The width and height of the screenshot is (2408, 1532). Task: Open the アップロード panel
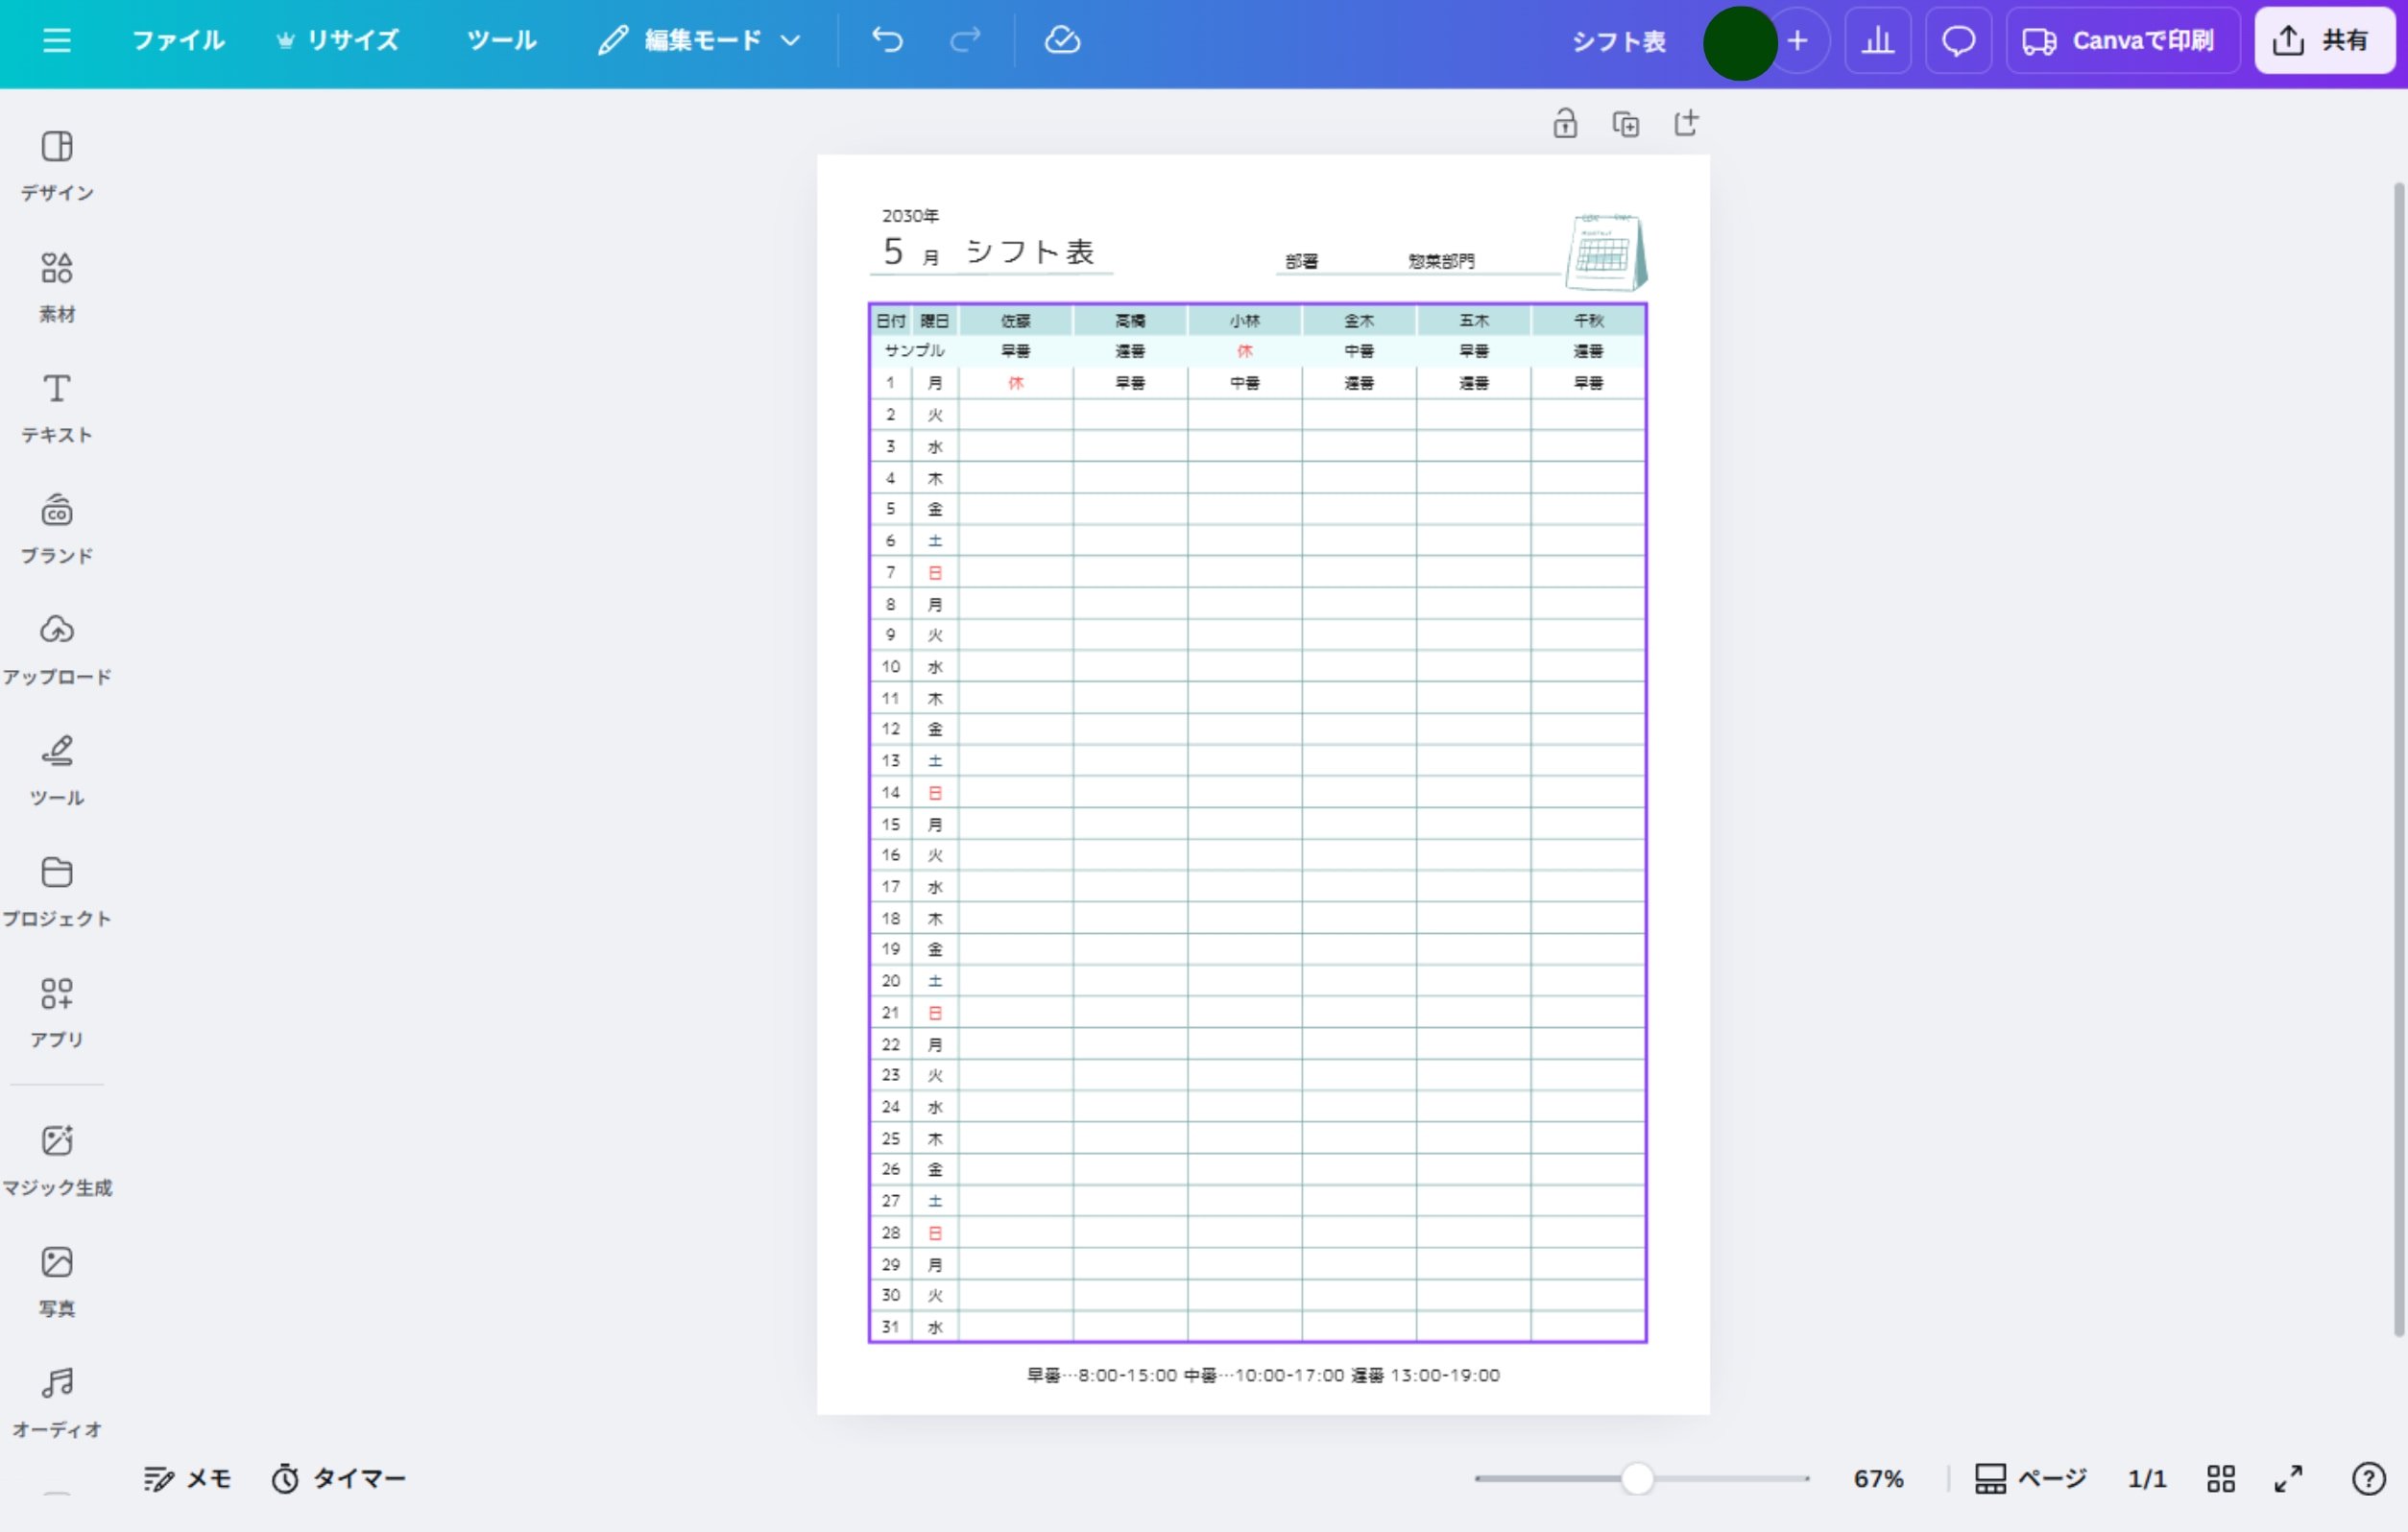point(57,645)
